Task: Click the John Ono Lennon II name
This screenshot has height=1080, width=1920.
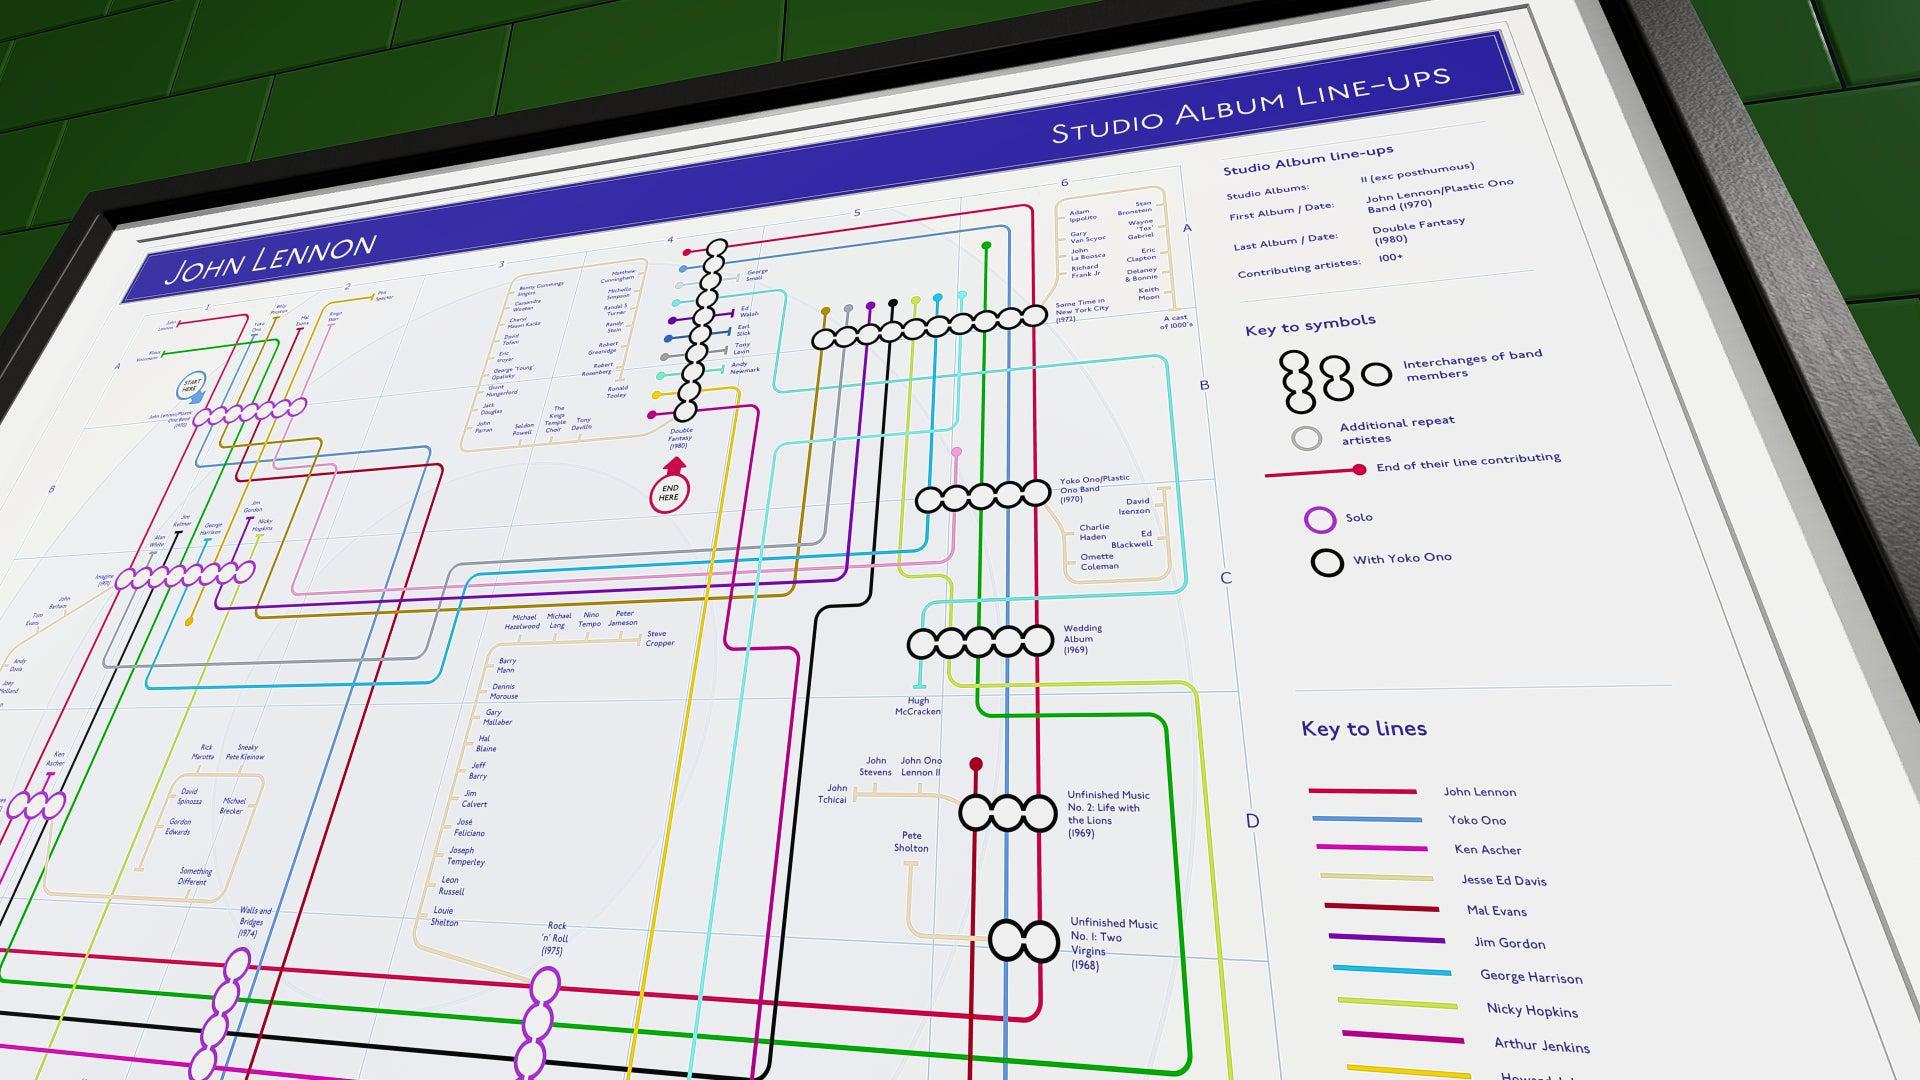Action: [x=921, y=766]
